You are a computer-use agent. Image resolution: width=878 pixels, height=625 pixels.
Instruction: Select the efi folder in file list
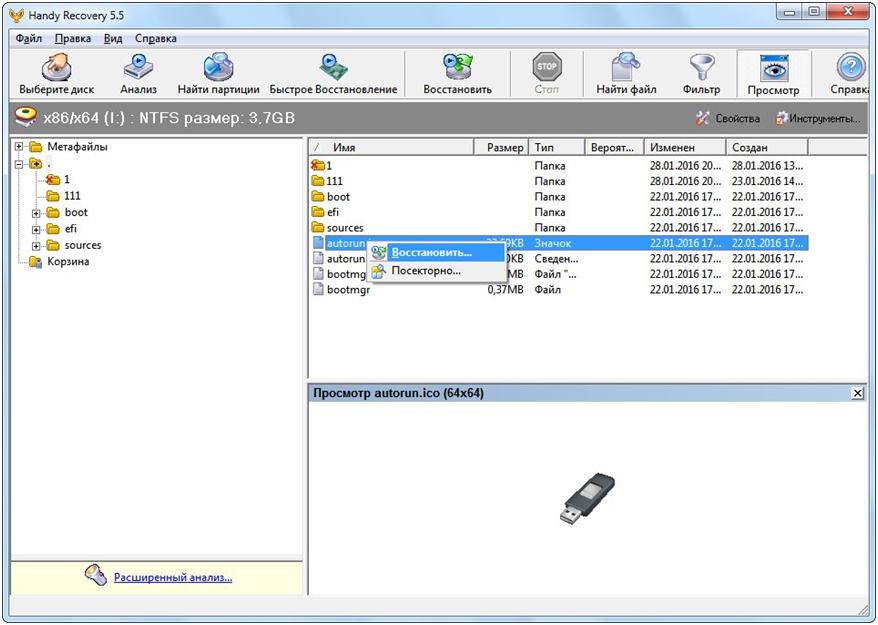(559, 212)
